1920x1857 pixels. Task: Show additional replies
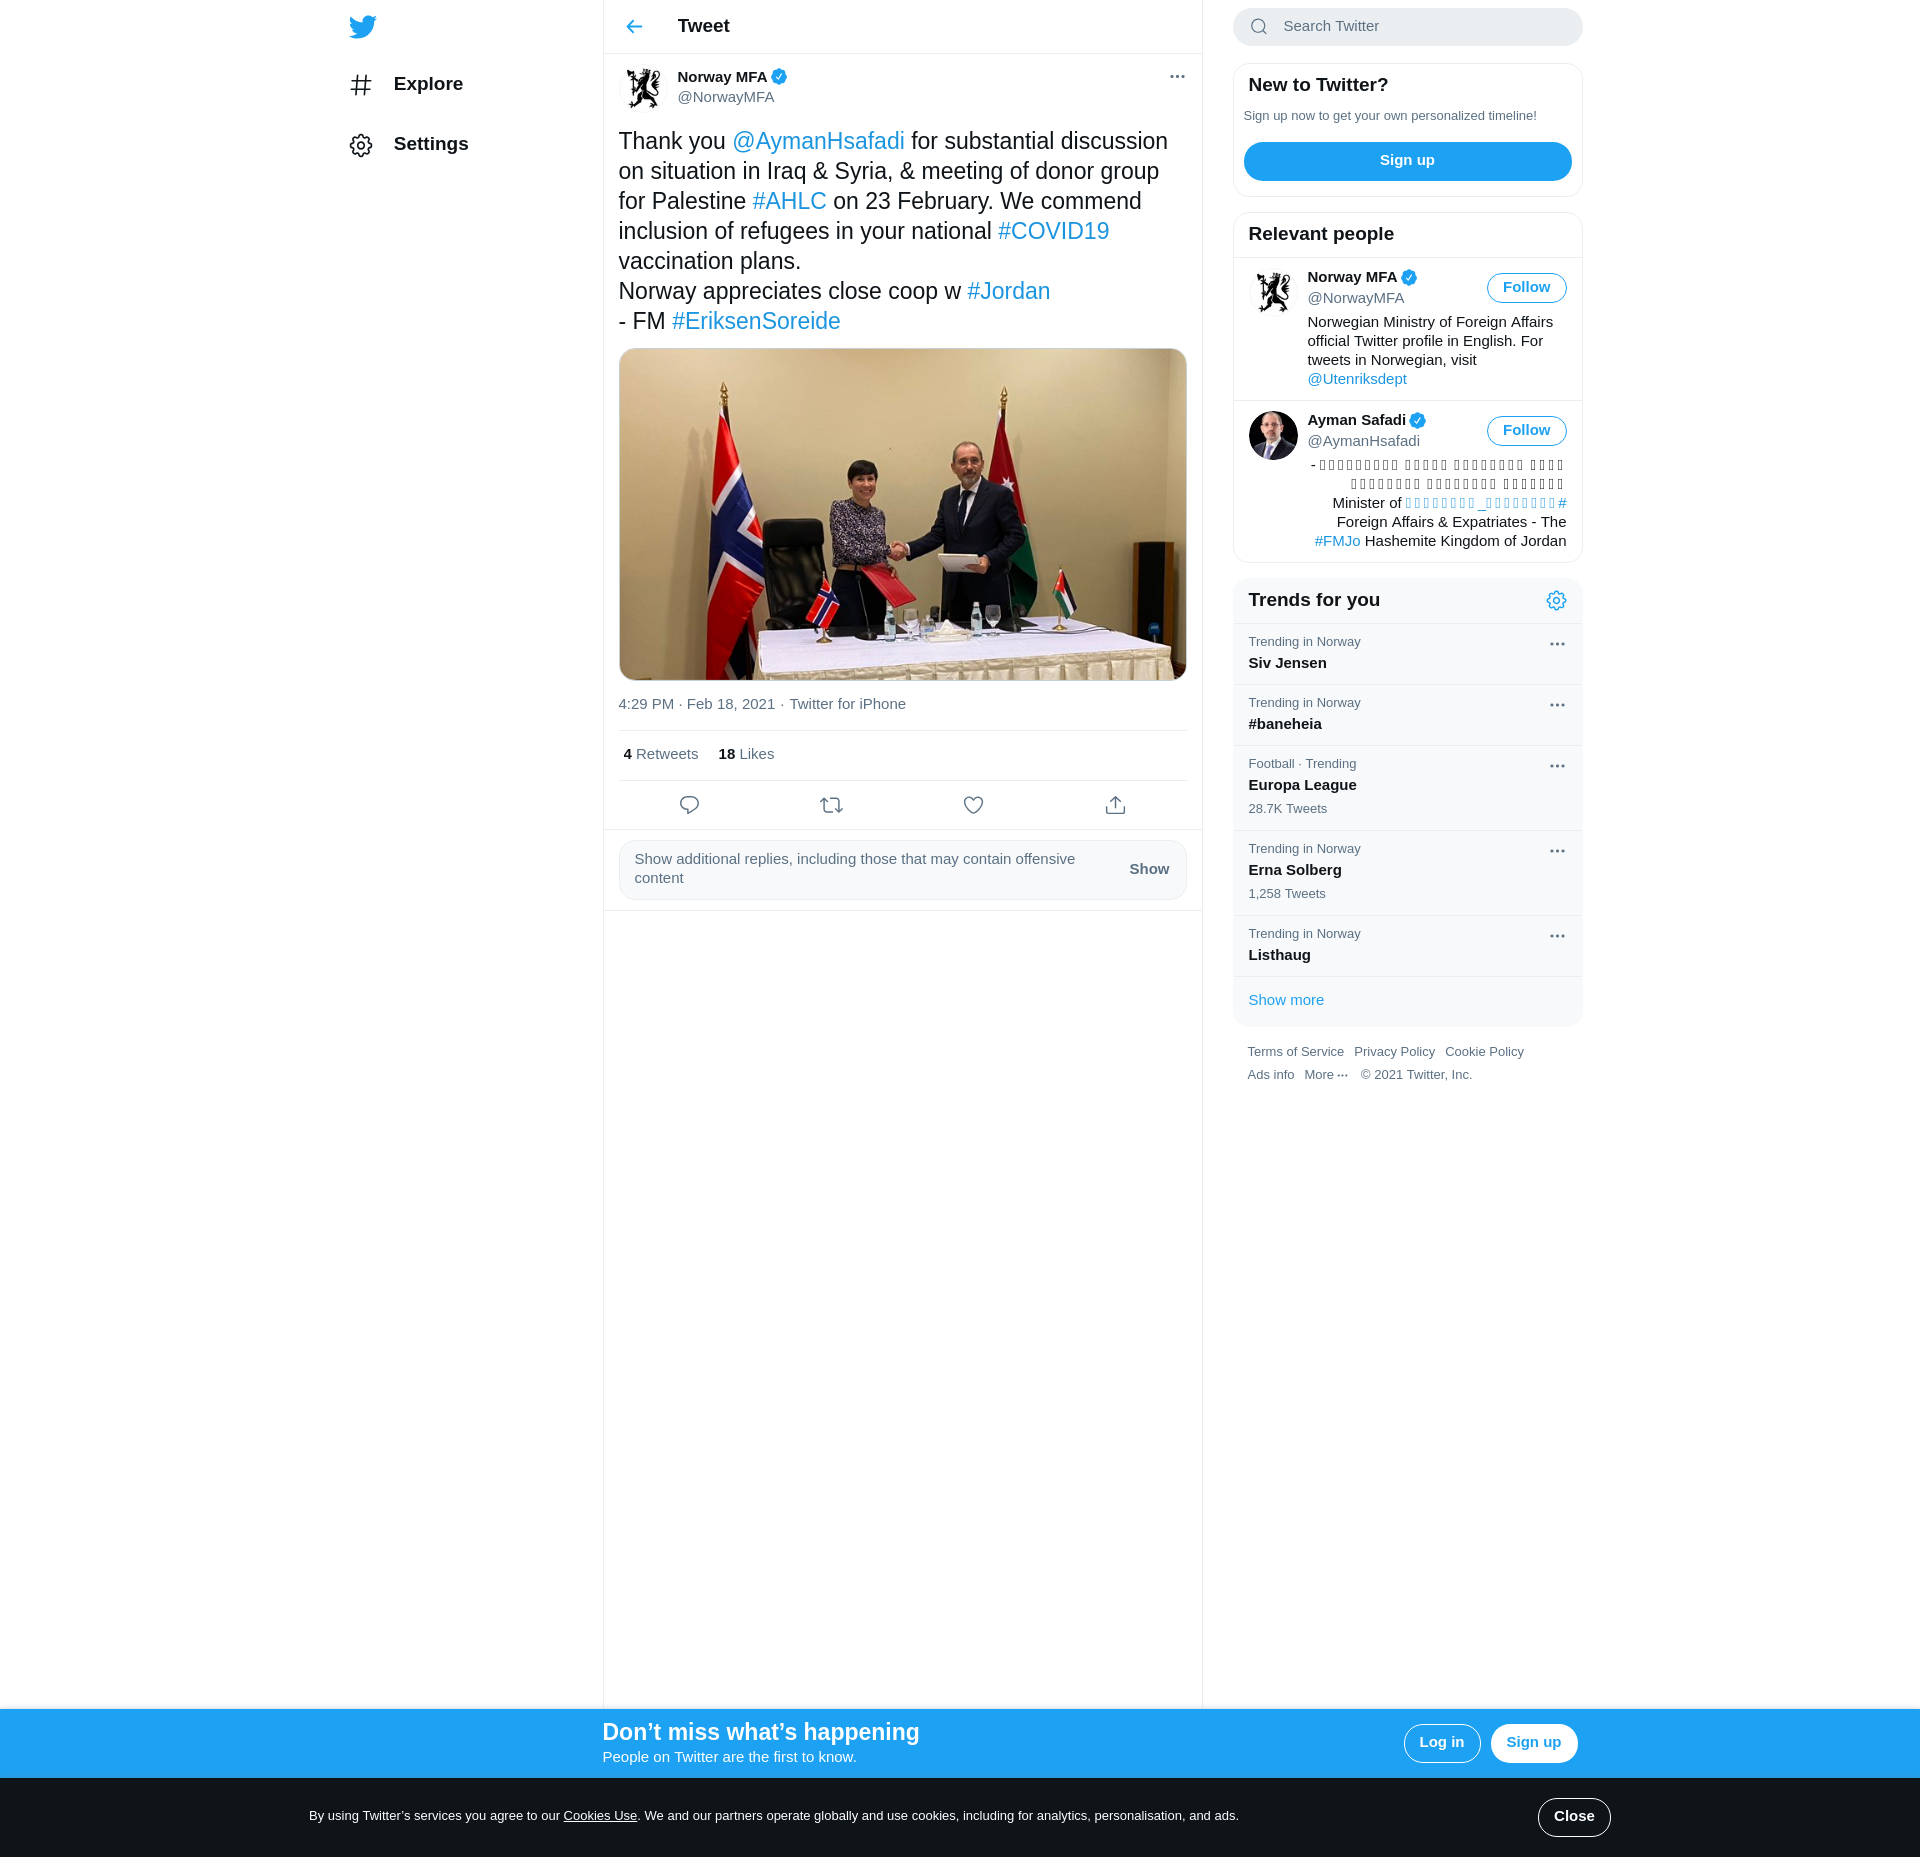[x=1149, y=869]
